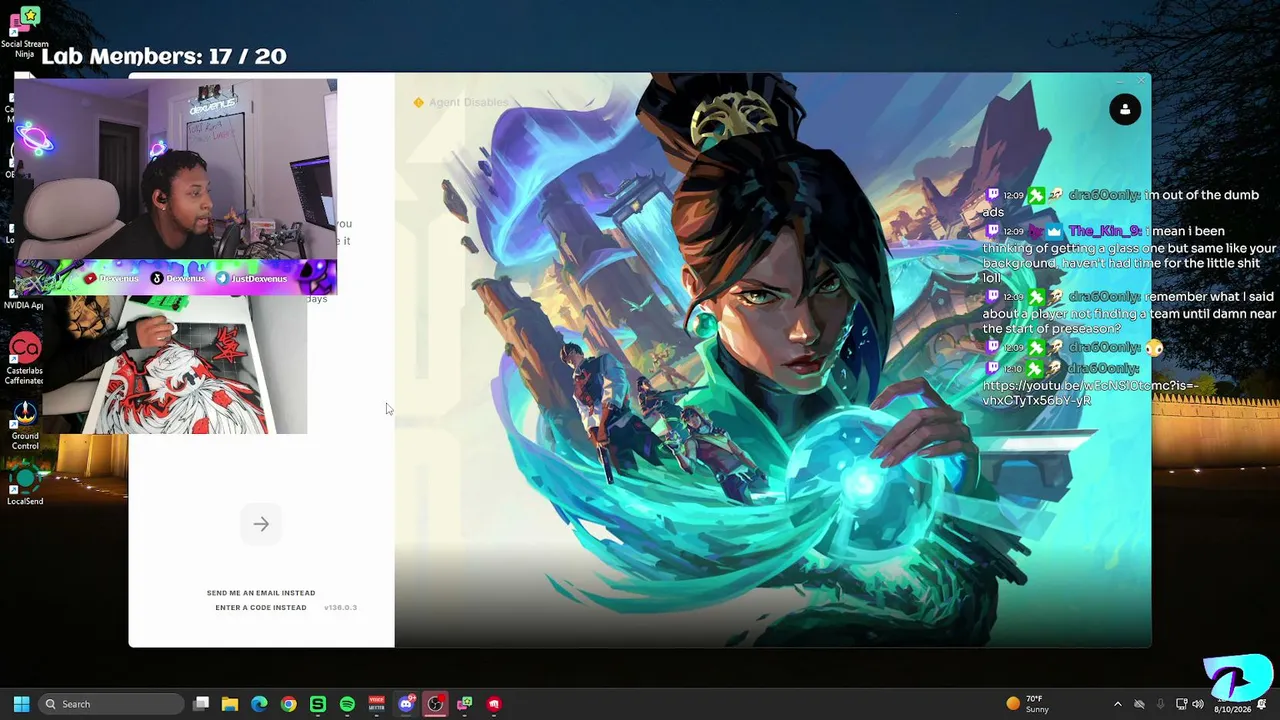Open the Windows Start menu
Image resolution: width=1280 pixels, height=720 pixels.
tap(21, 704)
